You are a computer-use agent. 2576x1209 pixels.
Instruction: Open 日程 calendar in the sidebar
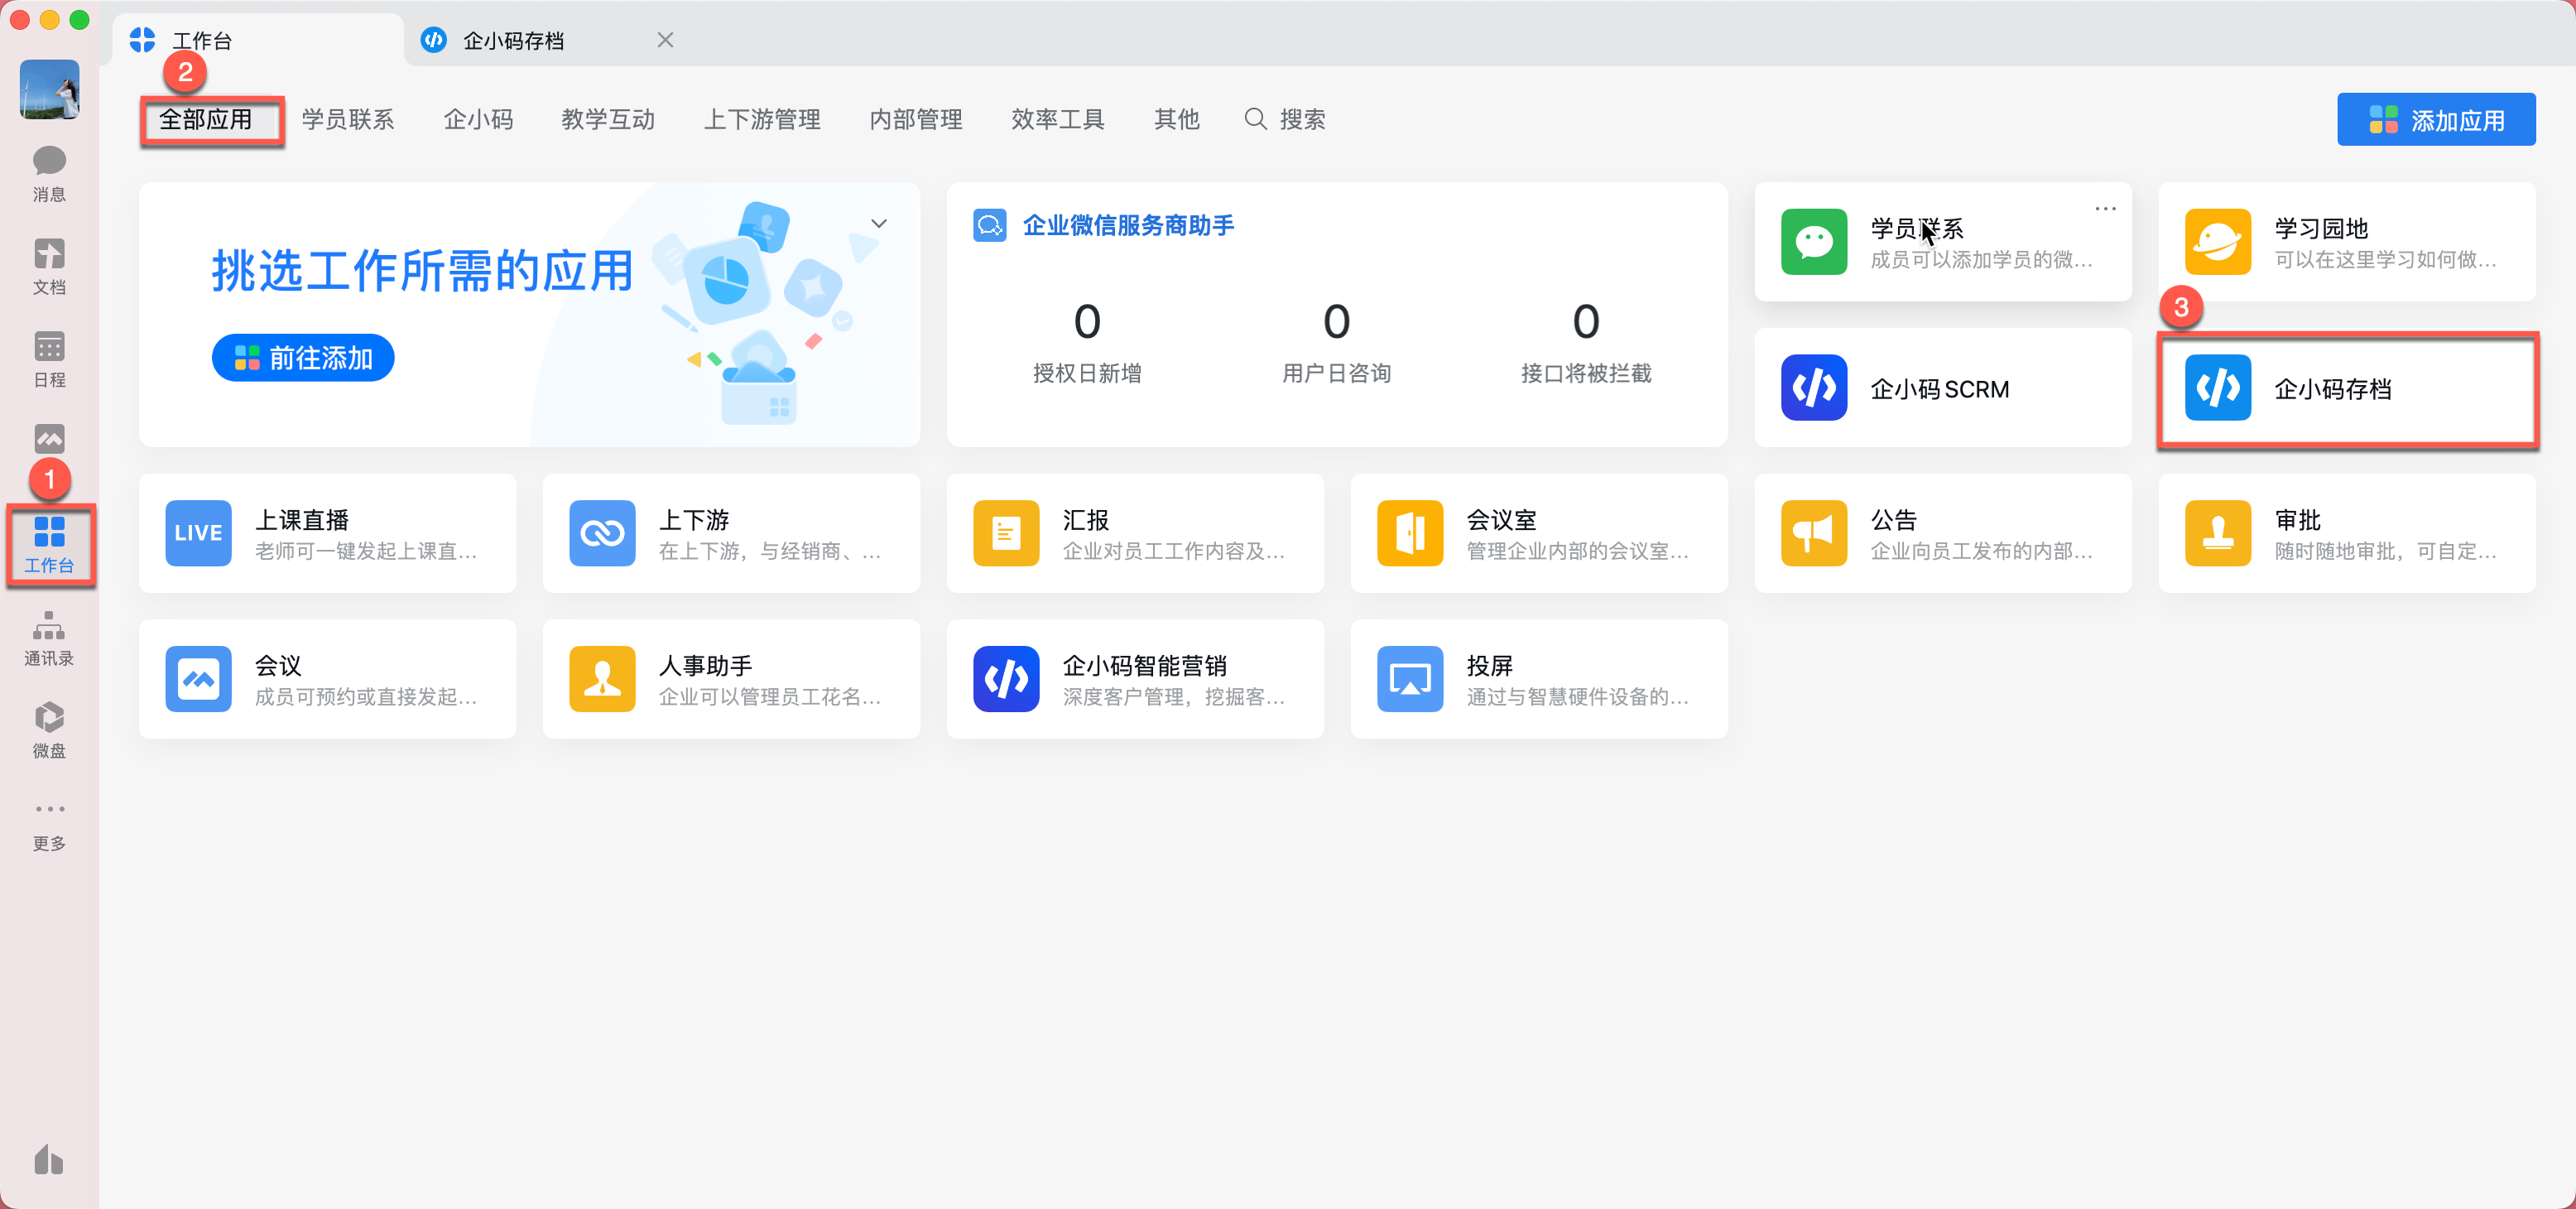tap(49, 360)
